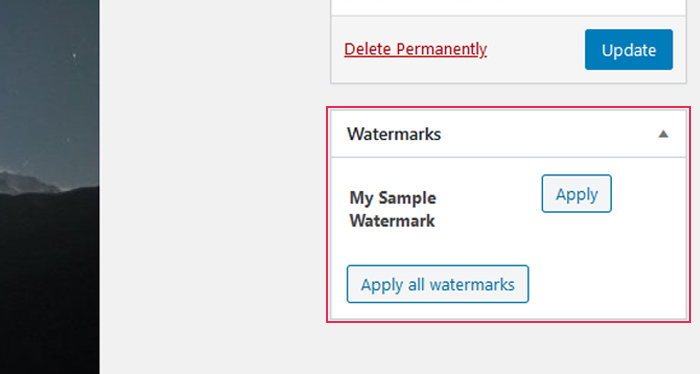The image size is (700, 374).
Task: Select the Watermarks panel heading
Action: (508, 134)
